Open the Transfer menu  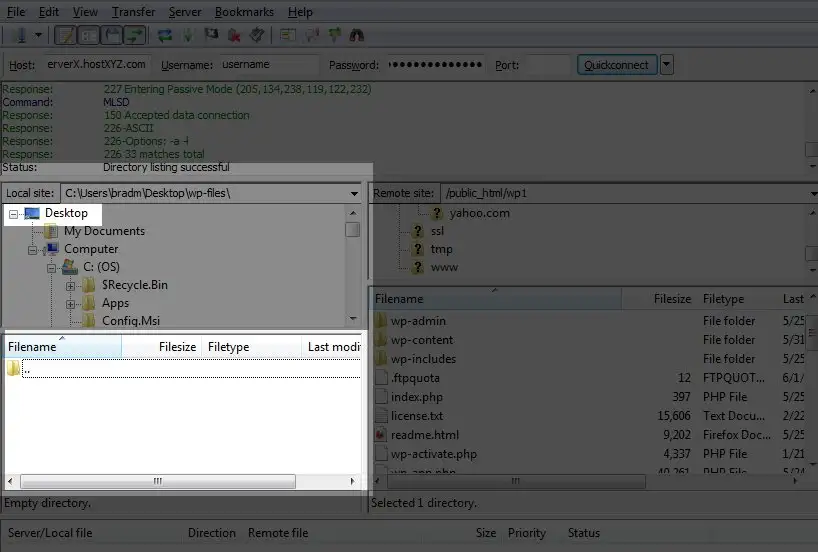[x=134, y=11]
